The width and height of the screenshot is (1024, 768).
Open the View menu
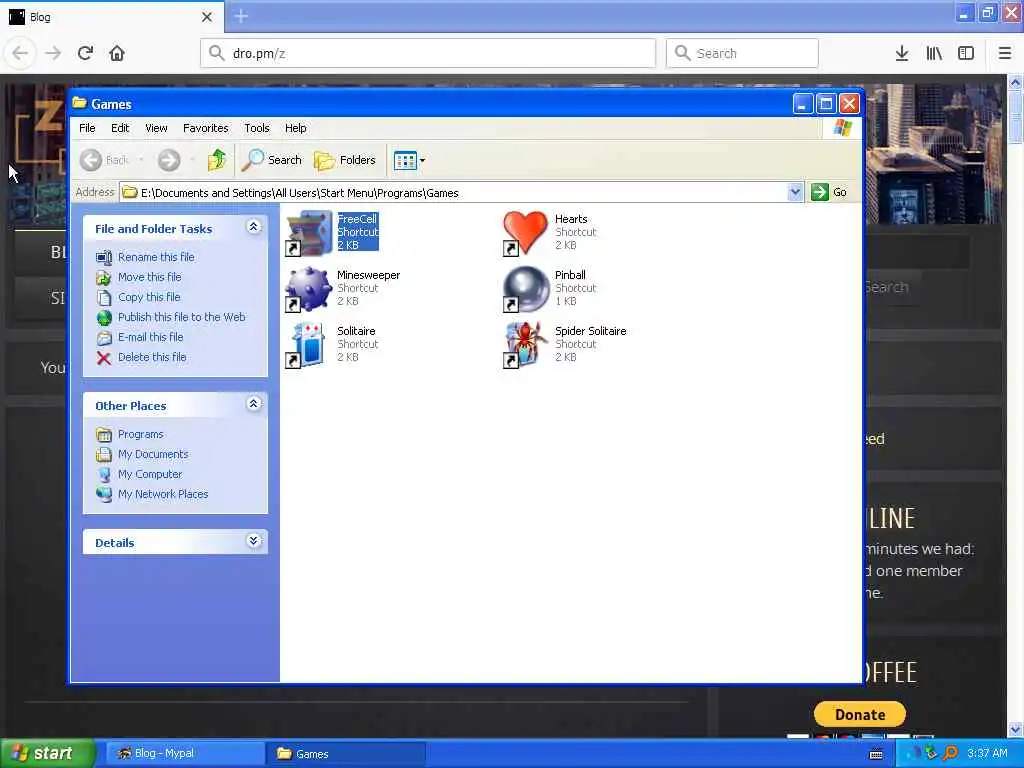156,128
